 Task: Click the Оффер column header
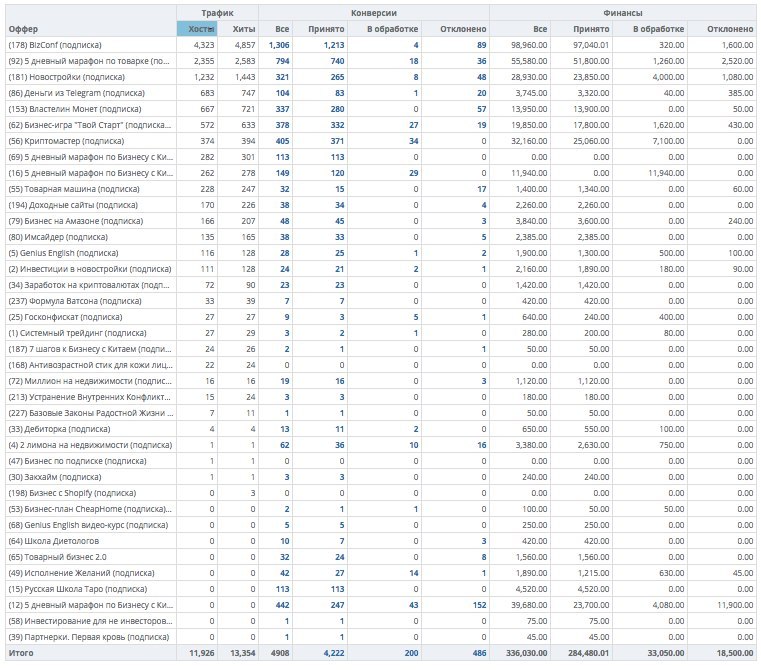point(23,29)
